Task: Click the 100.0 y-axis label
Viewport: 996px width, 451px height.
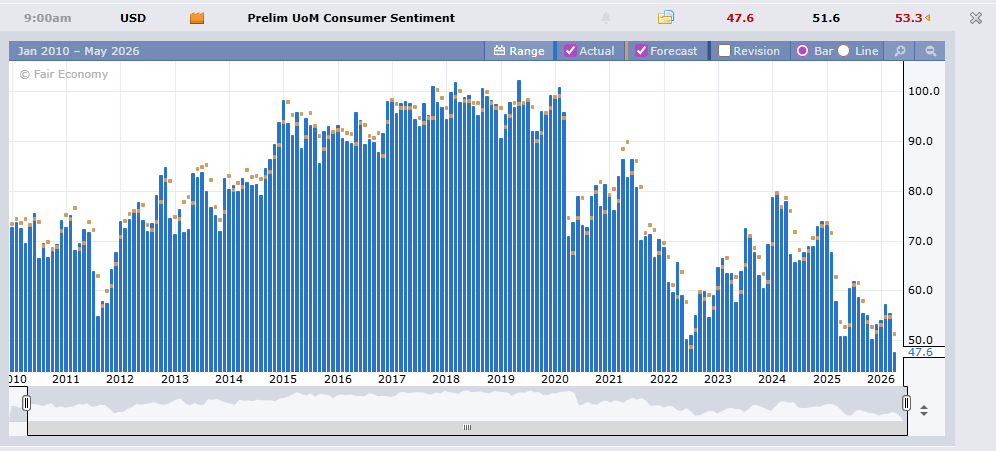Action: coord(924,91)
